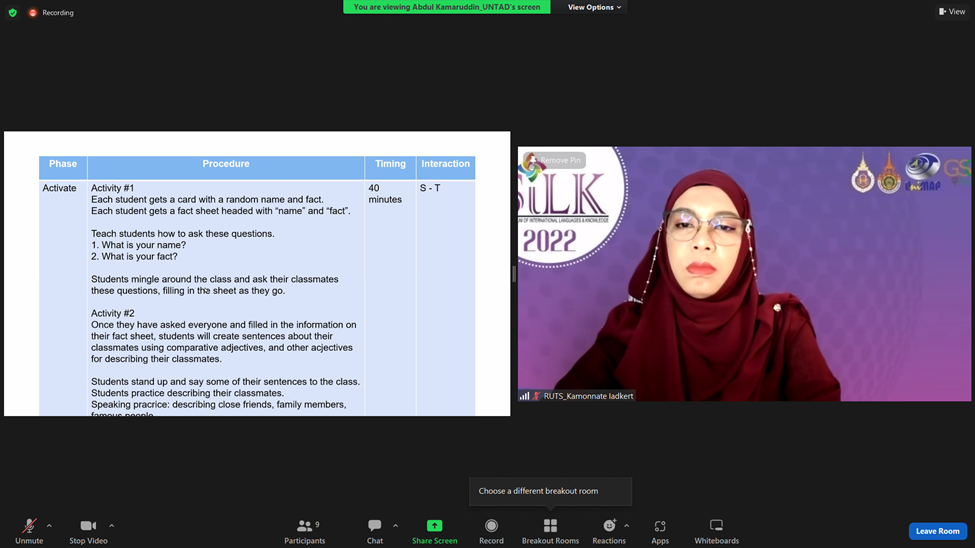Image resolution: width=975 pixels, height=548 pixels.
Task: Click the 'Timing' table header
Action: 390,164
